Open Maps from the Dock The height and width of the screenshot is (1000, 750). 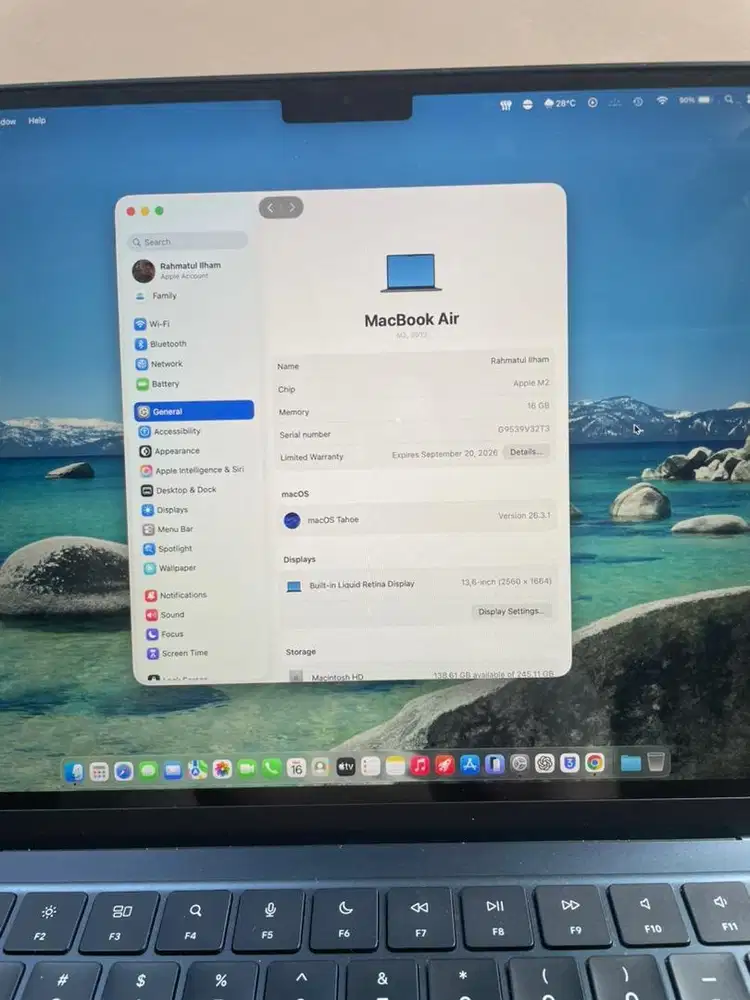197,770
